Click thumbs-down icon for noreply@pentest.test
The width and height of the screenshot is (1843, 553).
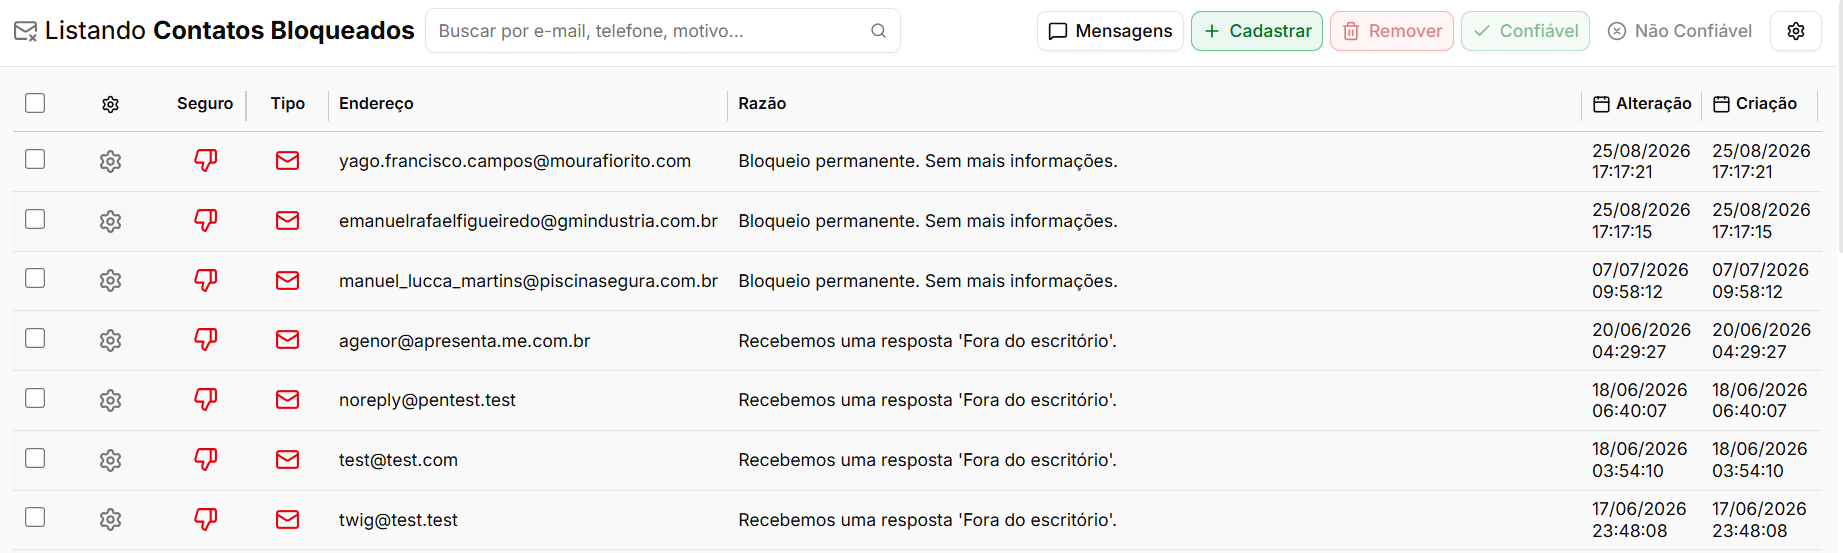click(x=206, y=400)
